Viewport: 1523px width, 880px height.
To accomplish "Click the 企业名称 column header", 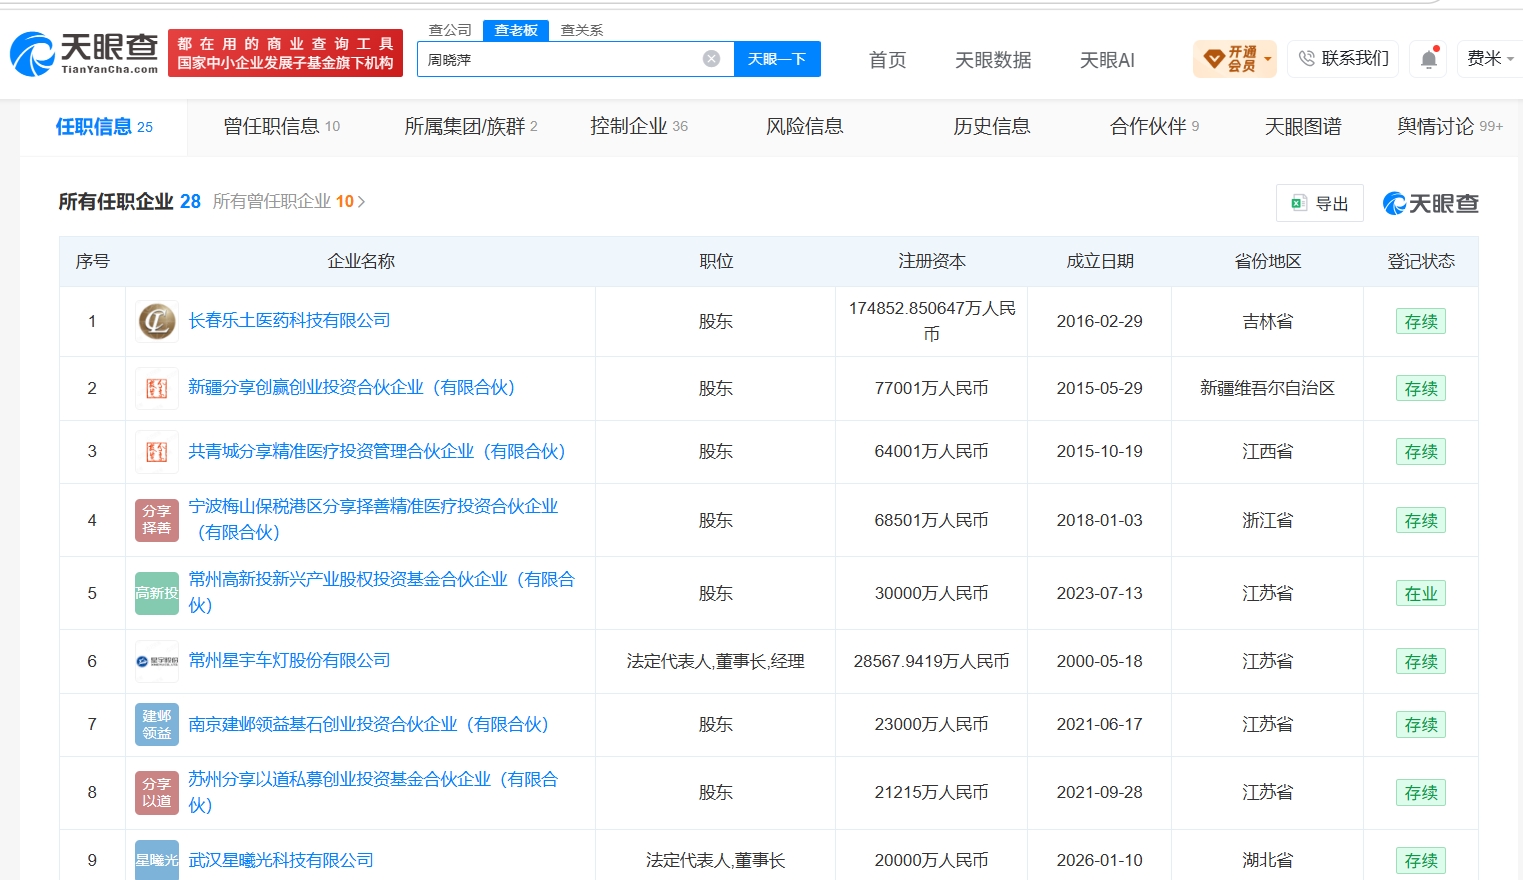I will (361, 261).
